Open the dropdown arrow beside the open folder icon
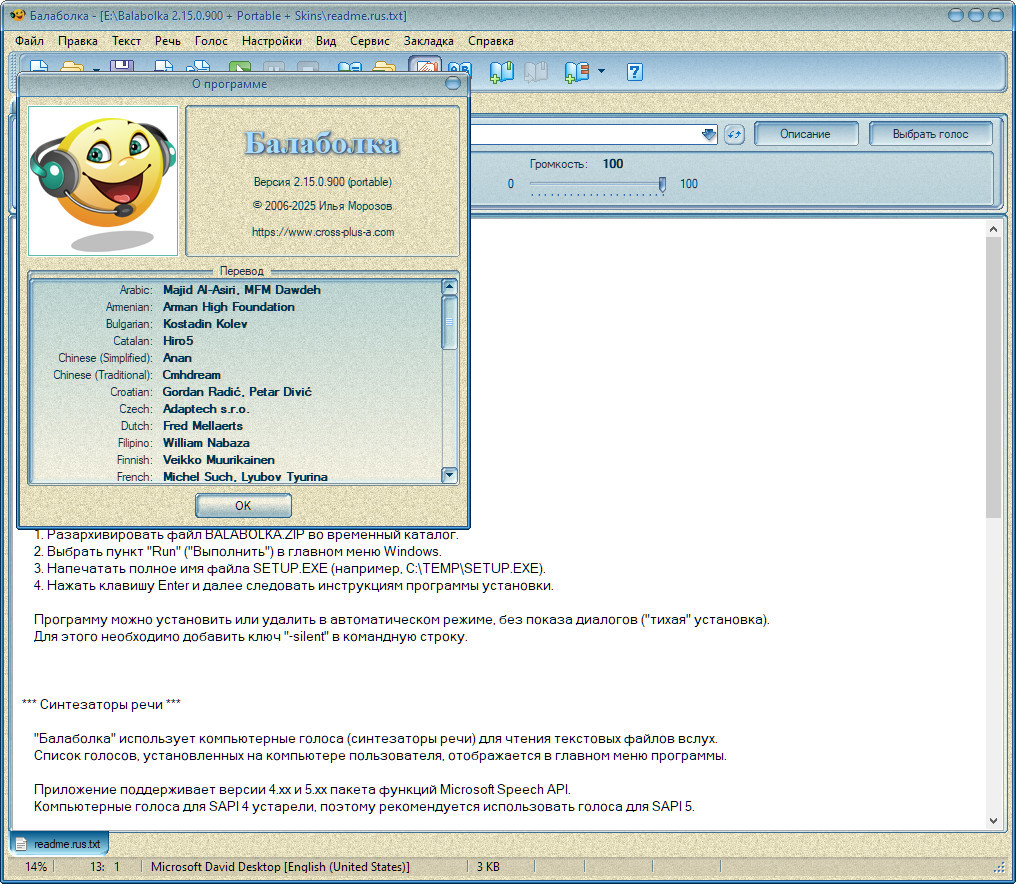Viewport: 1016px width, 884px height. point(96,68)
